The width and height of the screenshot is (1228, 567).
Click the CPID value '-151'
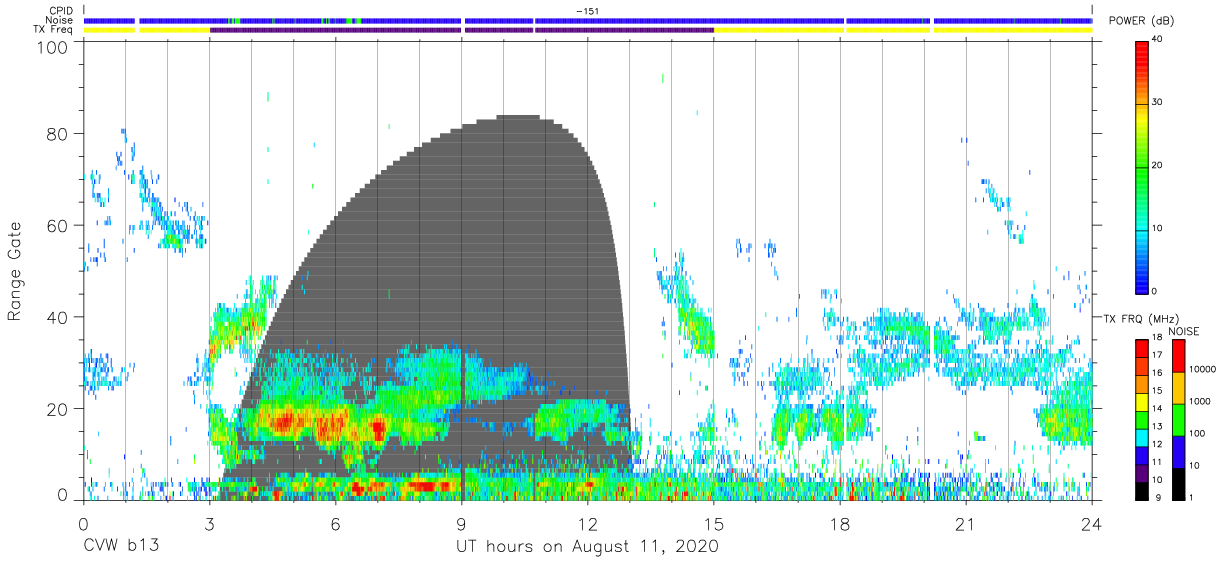[x=588, y=11]
